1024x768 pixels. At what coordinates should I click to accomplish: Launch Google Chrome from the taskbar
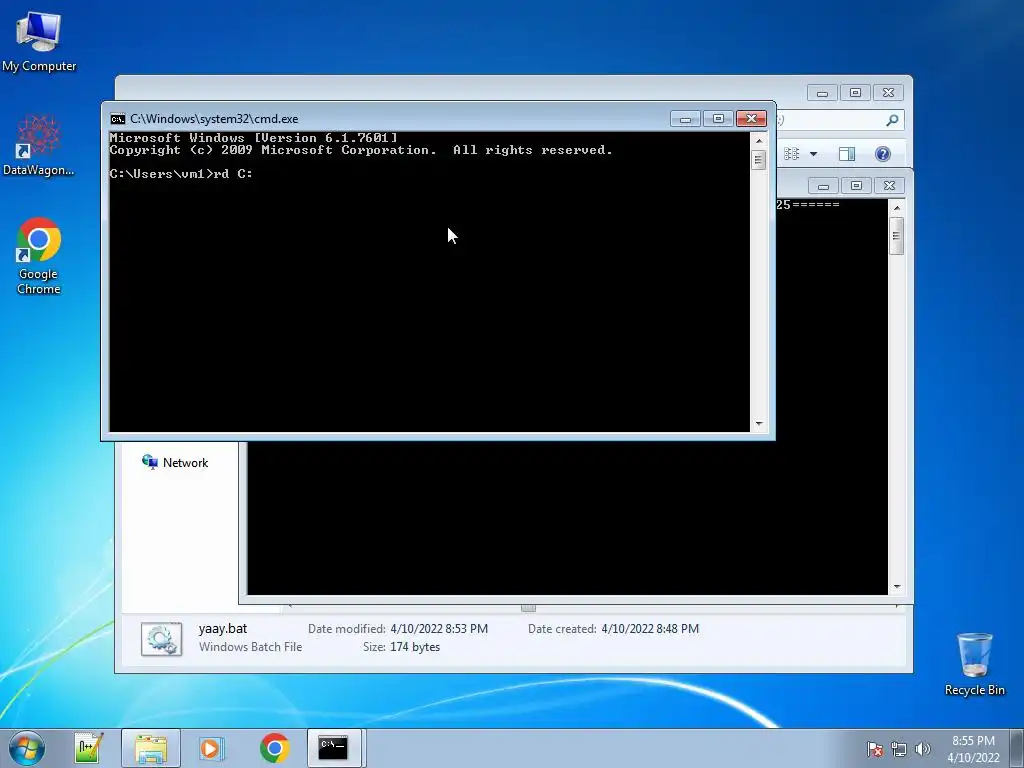(x=274, y=748)
